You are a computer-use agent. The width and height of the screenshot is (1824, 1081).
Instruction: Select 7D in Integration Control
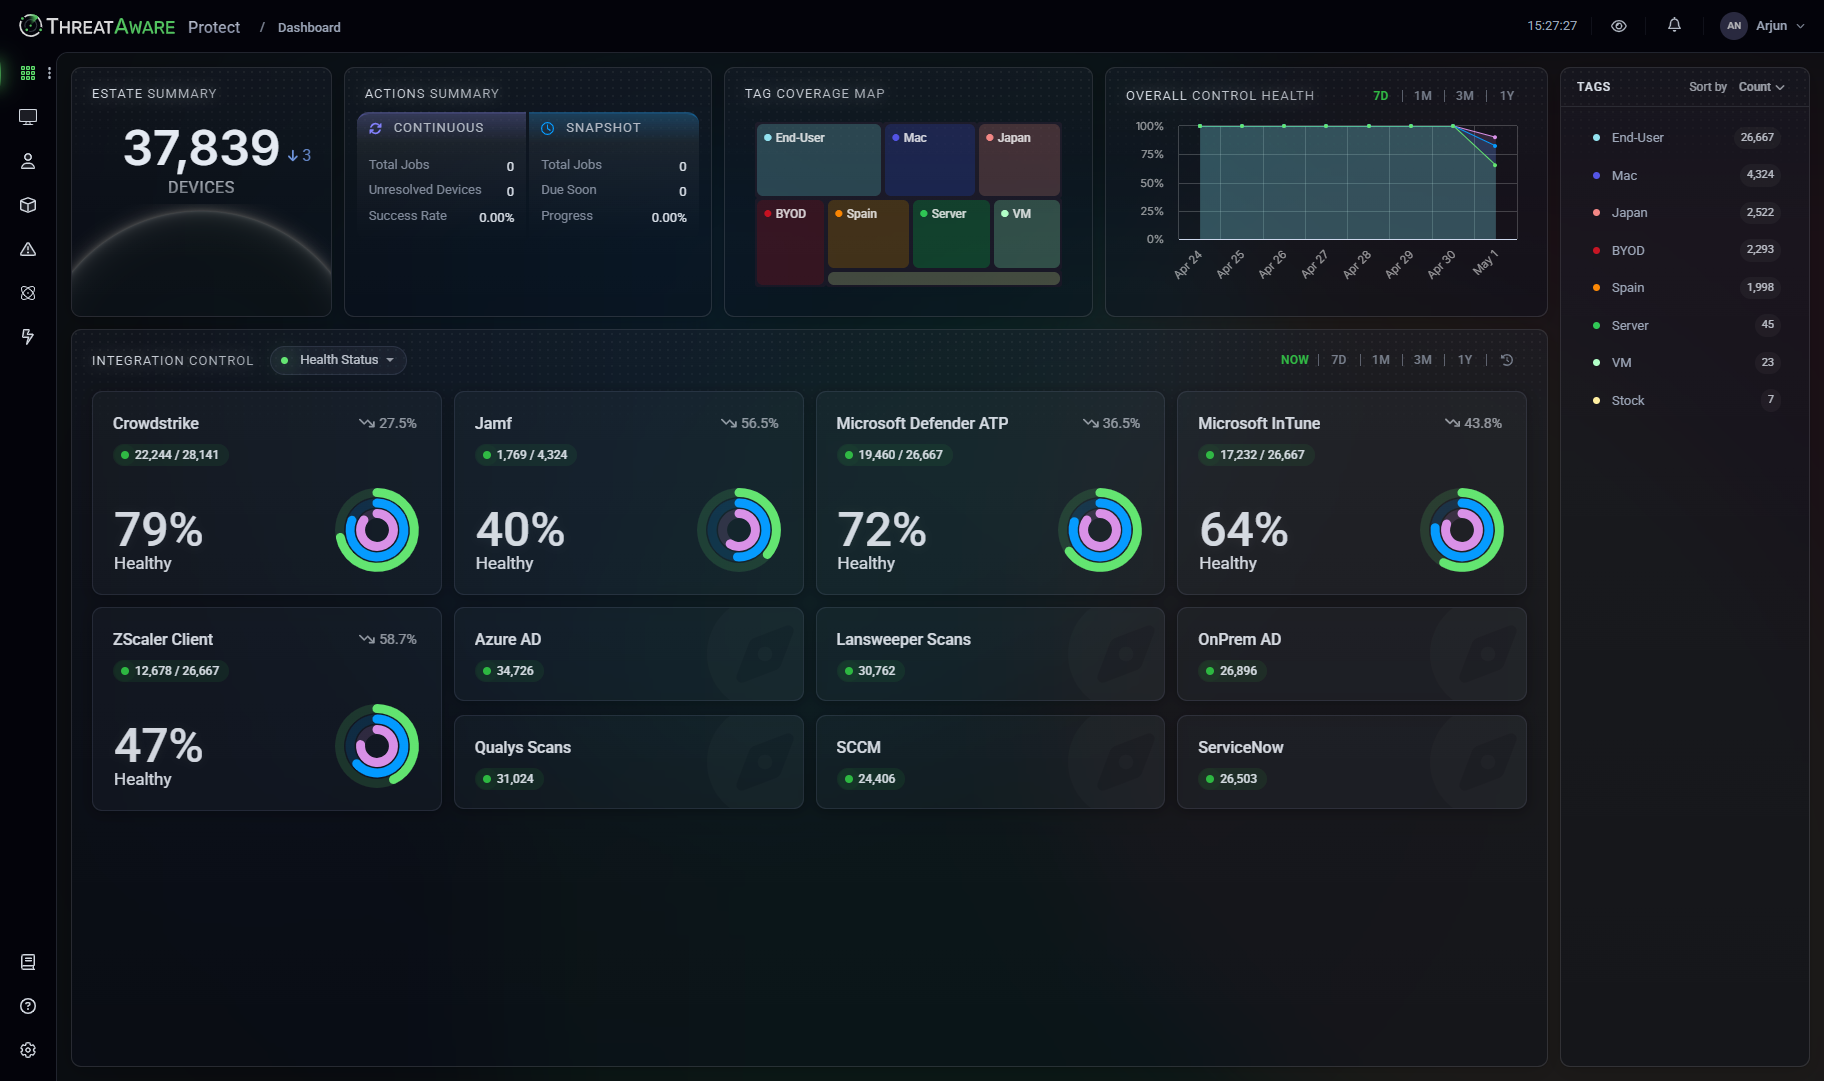(1339, 360)
